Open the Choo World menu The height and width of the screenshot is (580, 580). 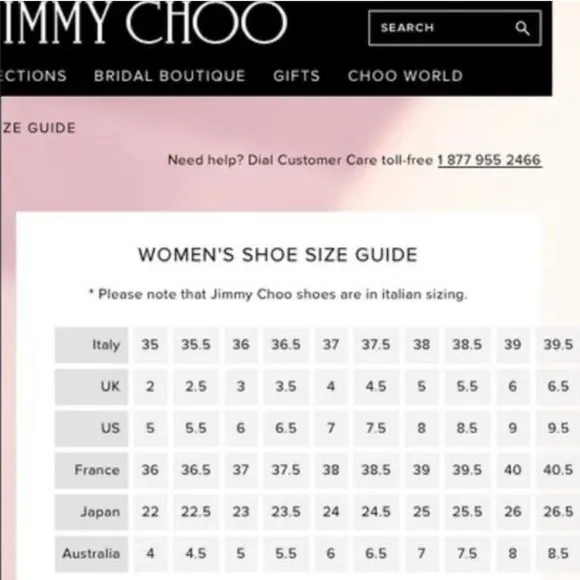click(x=405, y=76)
